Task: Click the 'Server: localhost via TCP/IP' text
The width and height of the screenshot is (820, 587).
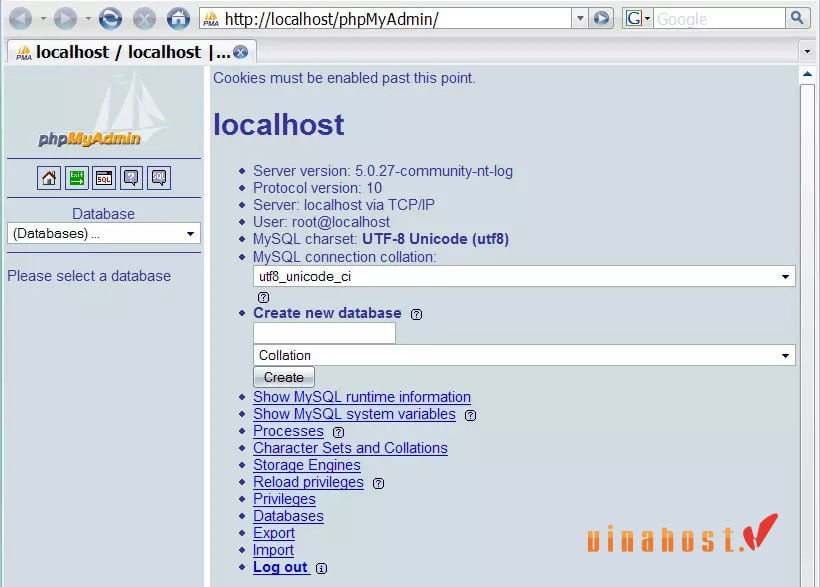Action: (x=344, y=205)
